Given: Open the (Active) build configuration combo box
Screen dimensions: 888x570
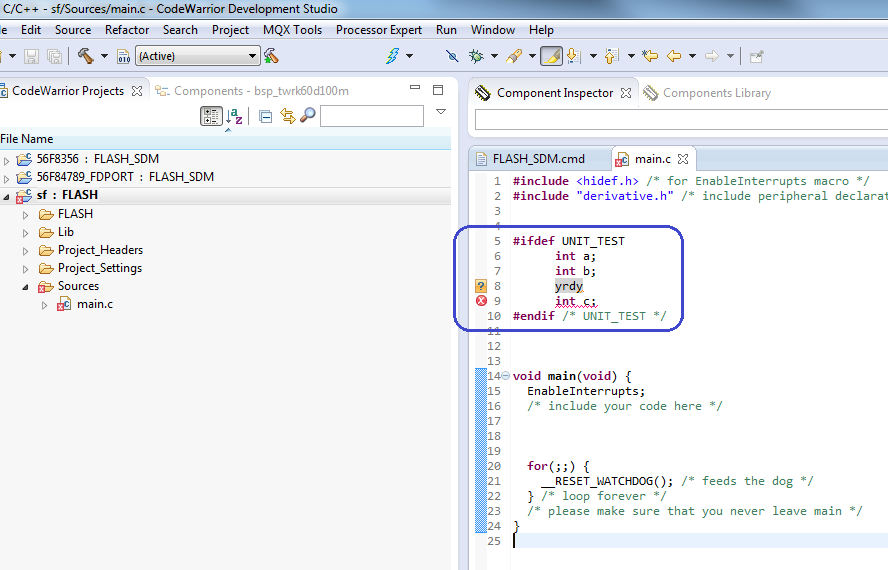Looking at the screenshot, I should click(x=198, y=56).
